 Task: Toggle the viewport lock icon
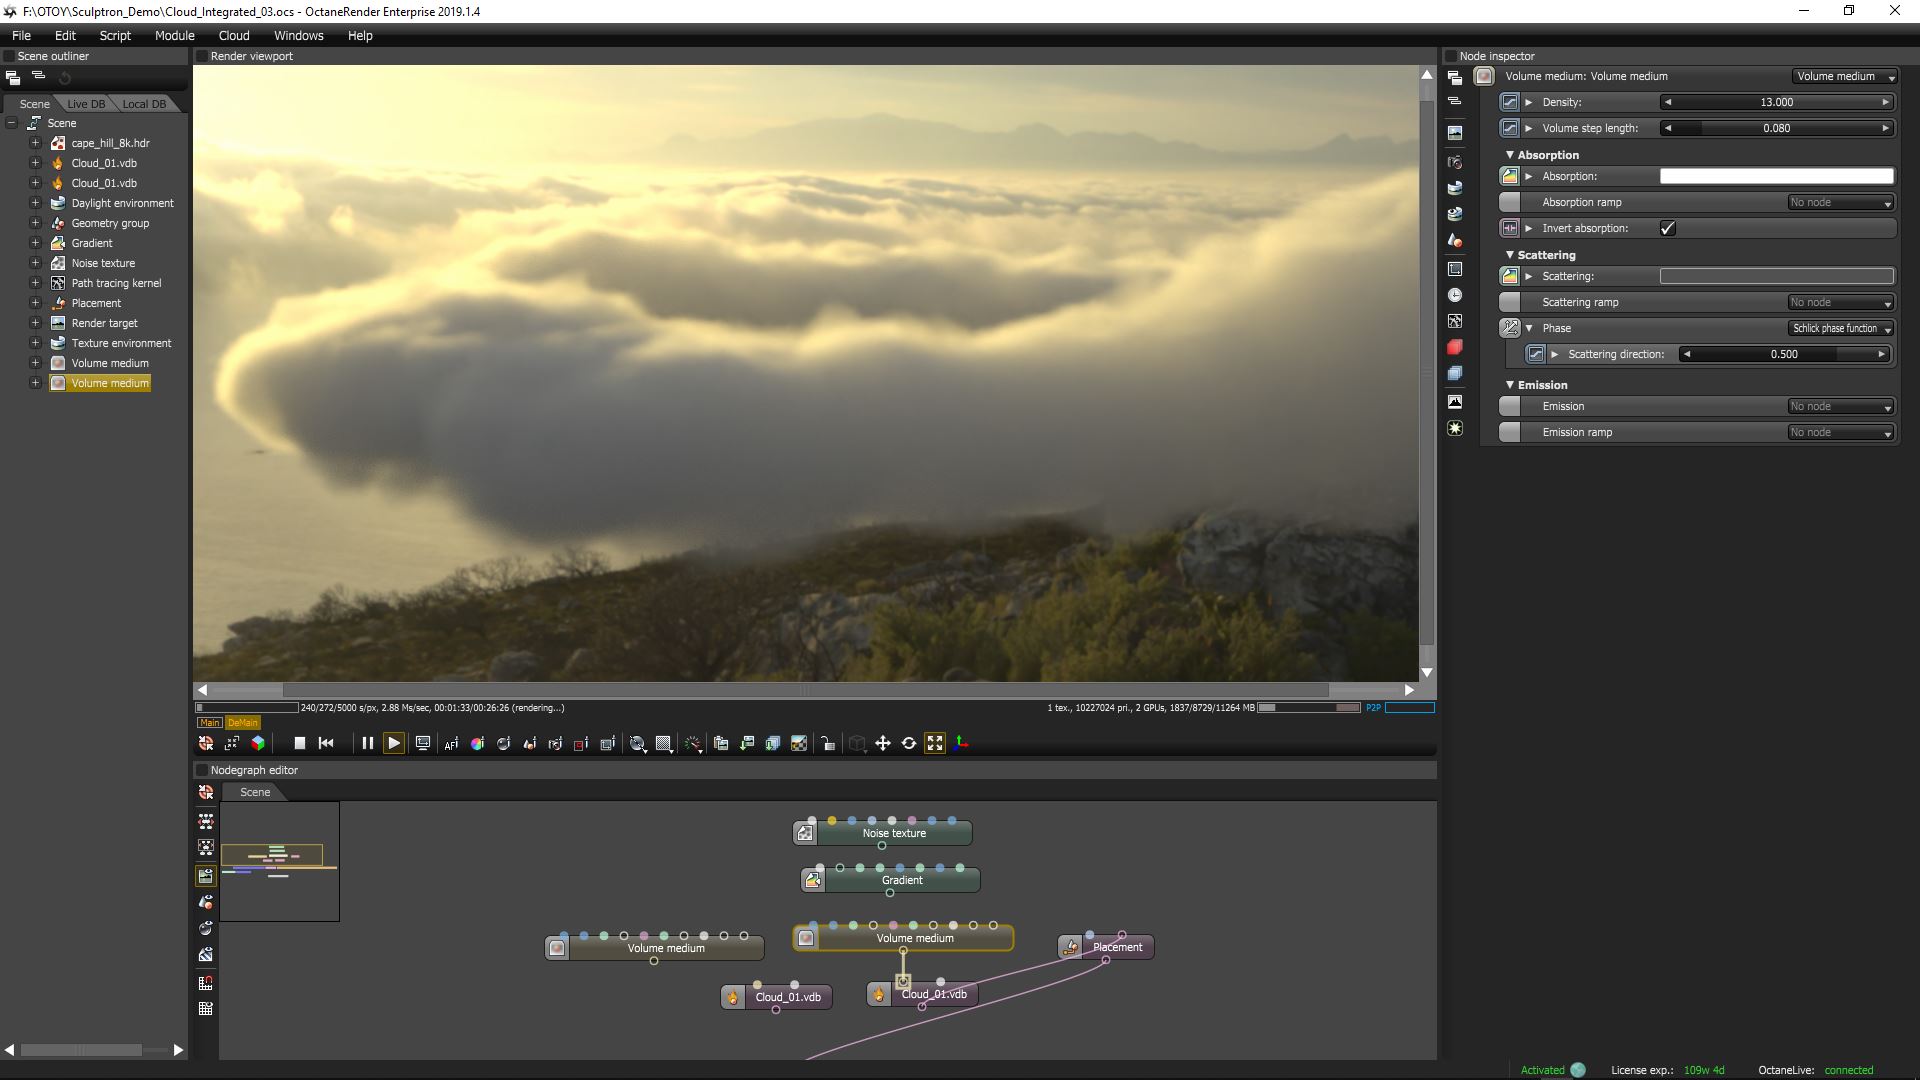tap(828, 743)
